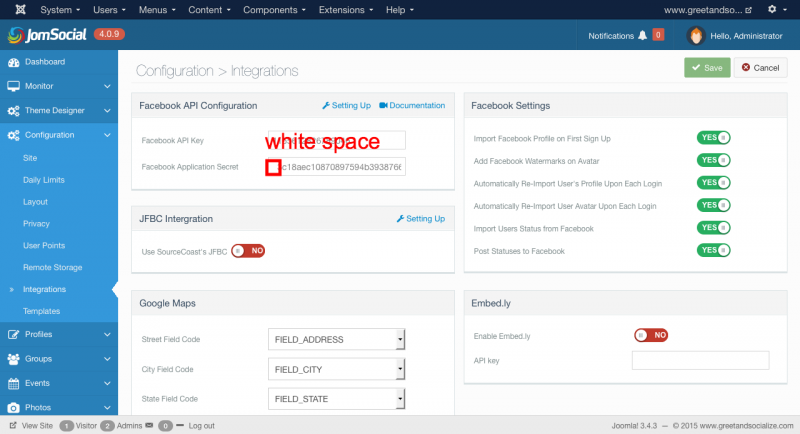
Task: Expand Theme Designer sidebar chevron
Action: 107,111
